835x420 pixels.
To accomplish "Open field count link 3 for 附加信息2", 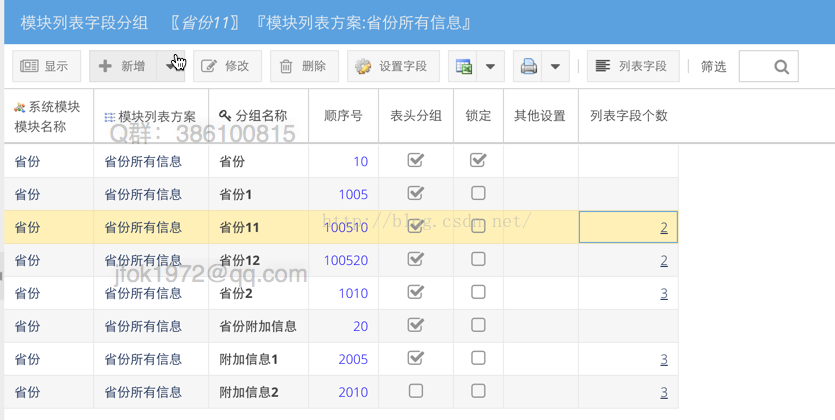I will coord(664,393).
